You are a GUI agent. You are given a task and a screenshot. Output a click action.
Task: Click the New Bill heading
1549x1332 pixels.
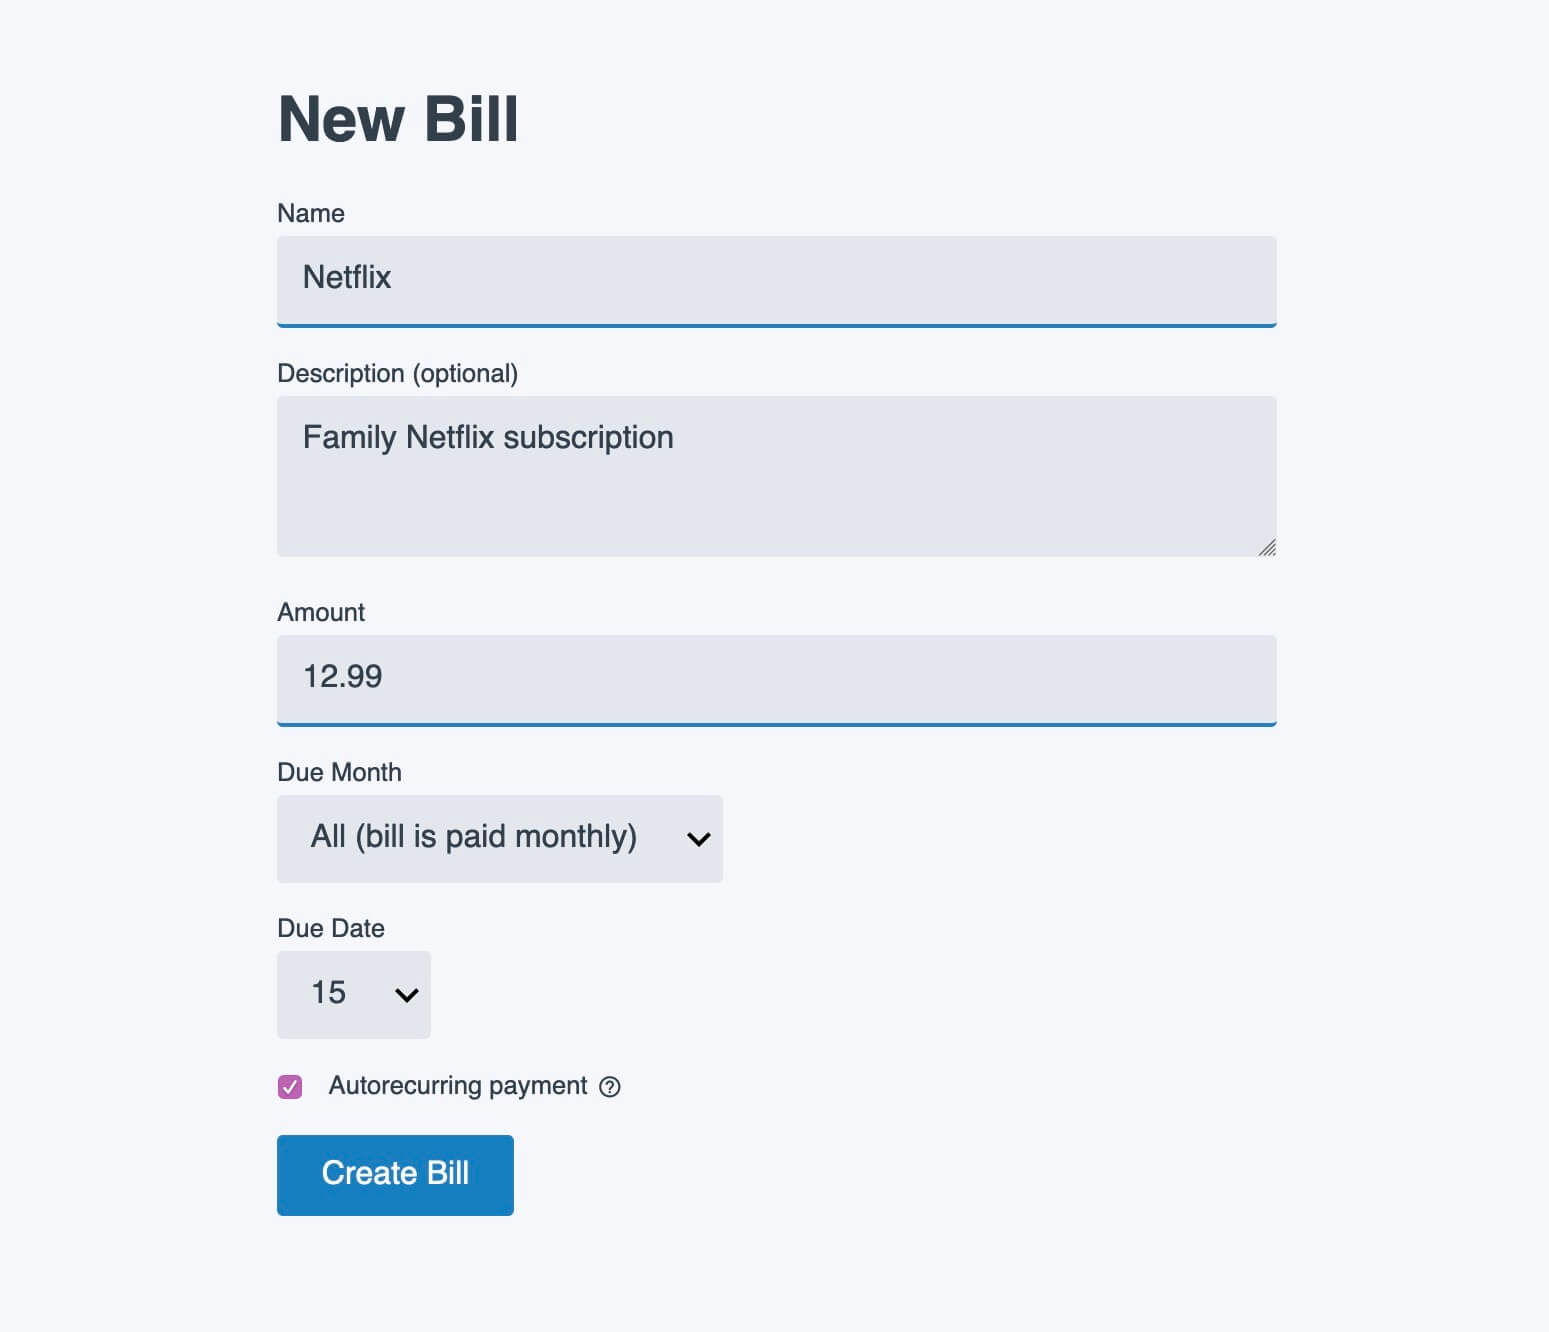click(397, 119)
